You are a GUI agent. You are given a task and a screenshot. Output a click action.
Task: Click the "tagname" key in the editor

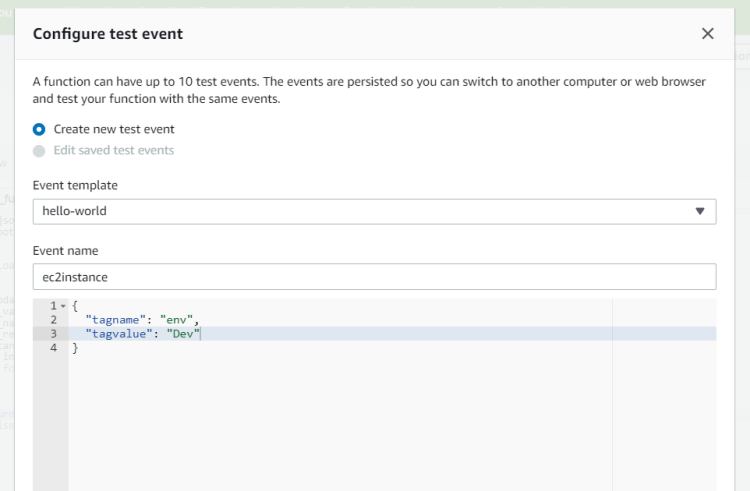[x=115, y=320]
